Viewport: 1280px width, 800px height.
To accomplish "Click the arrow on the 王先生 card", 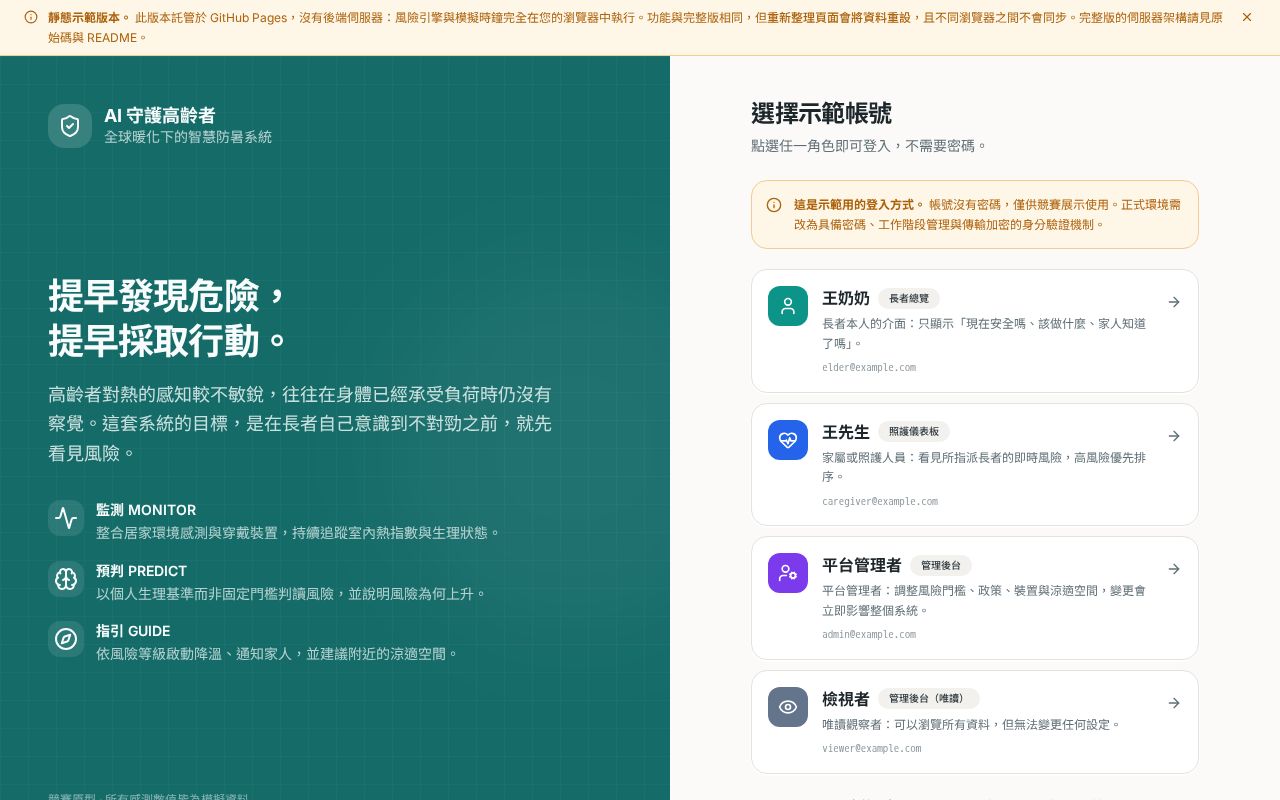I will (x=1174, y=436).
